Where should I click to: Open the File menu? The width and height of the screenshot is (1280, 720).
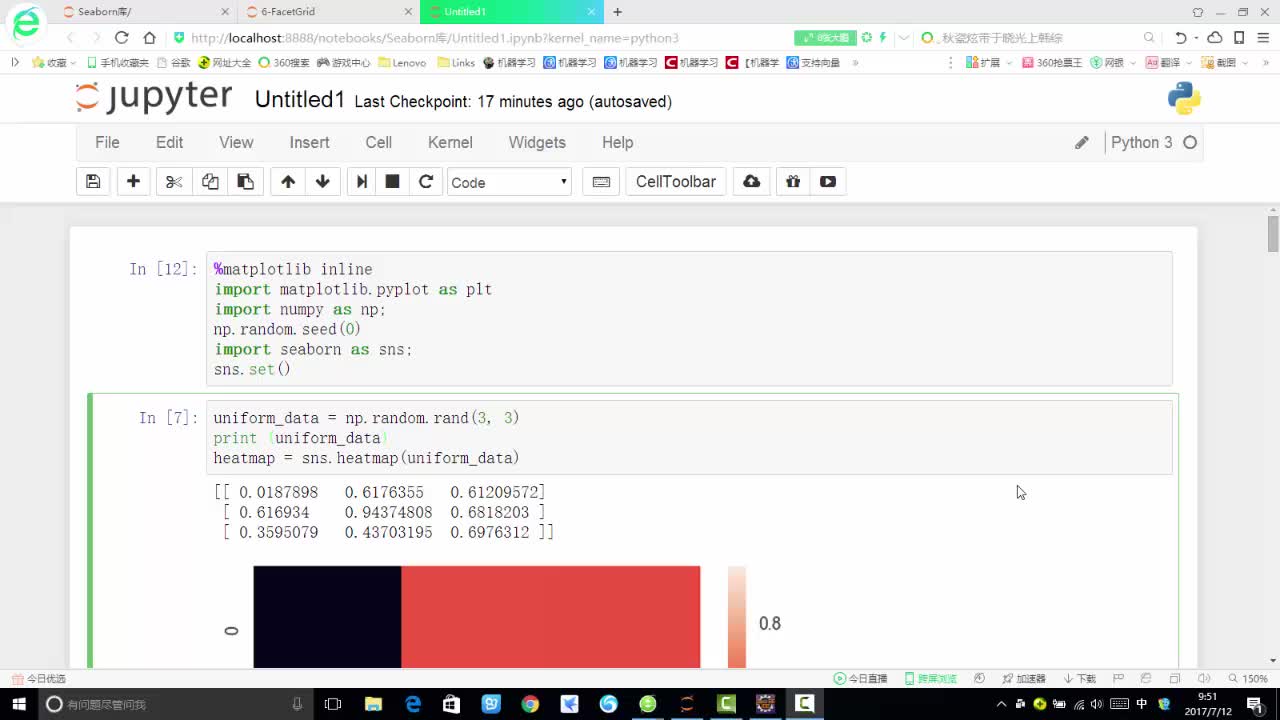click(107, 143)
